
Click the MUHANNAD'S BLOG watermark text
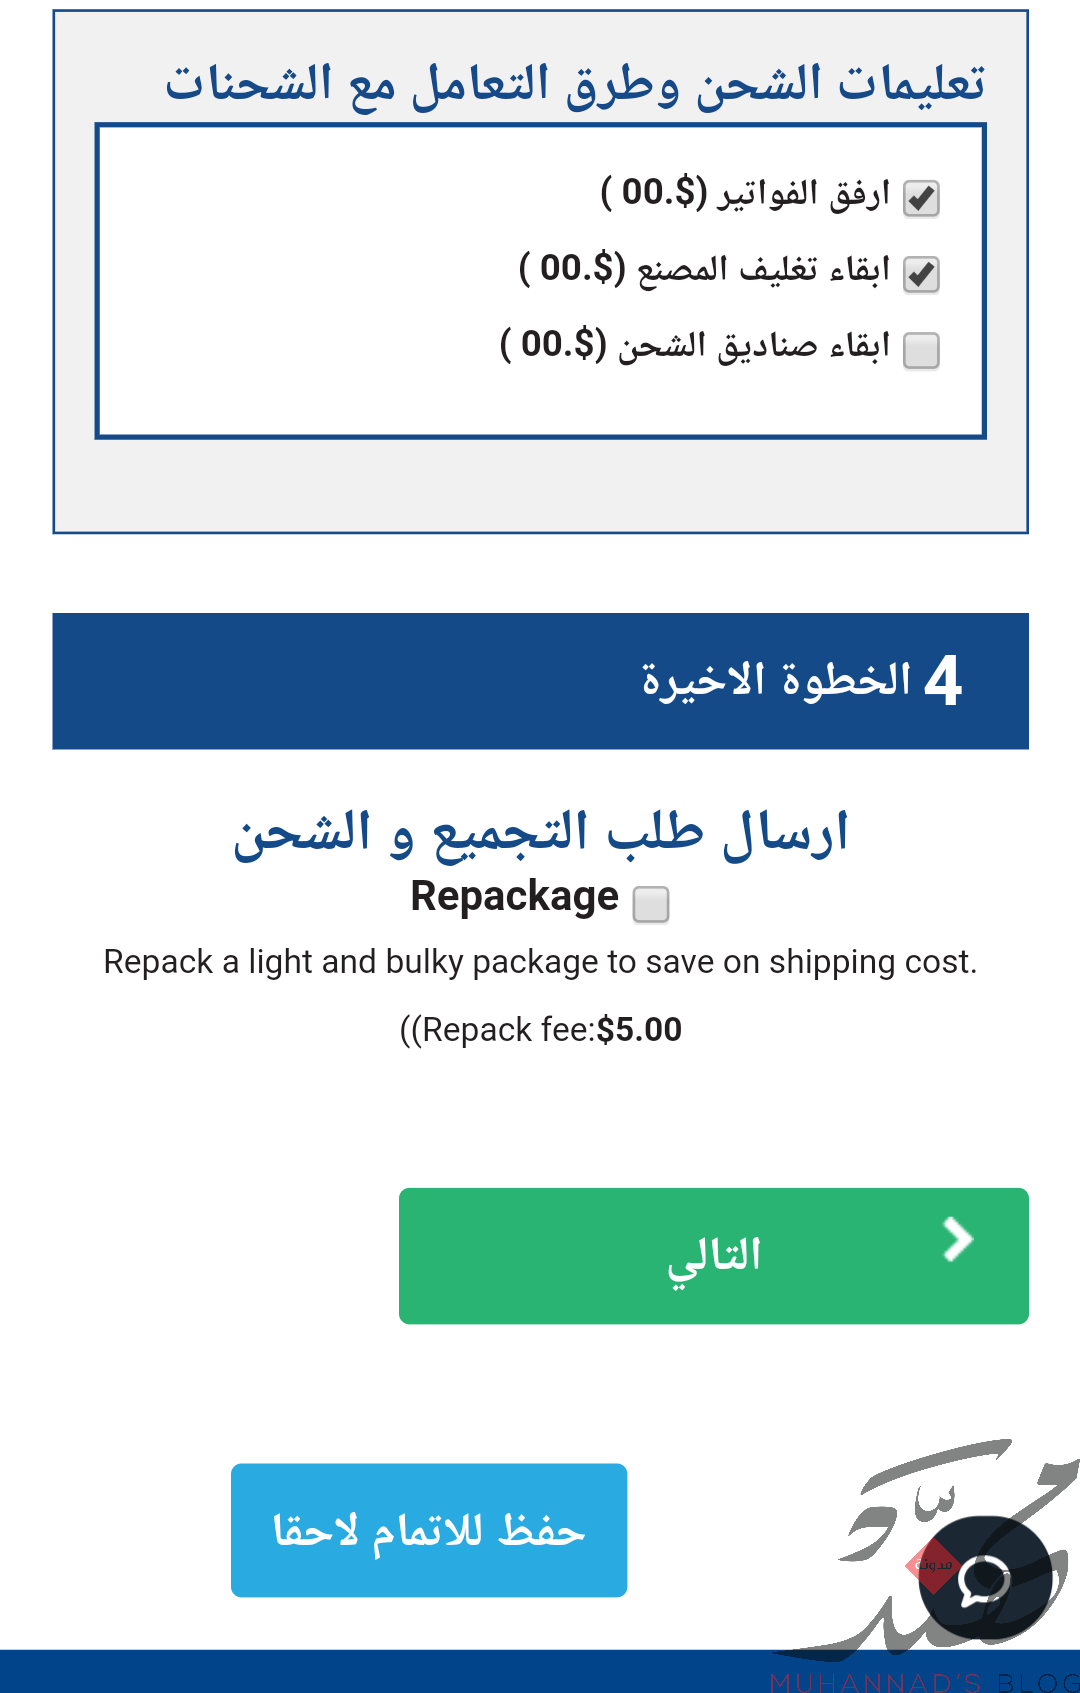924,1682
